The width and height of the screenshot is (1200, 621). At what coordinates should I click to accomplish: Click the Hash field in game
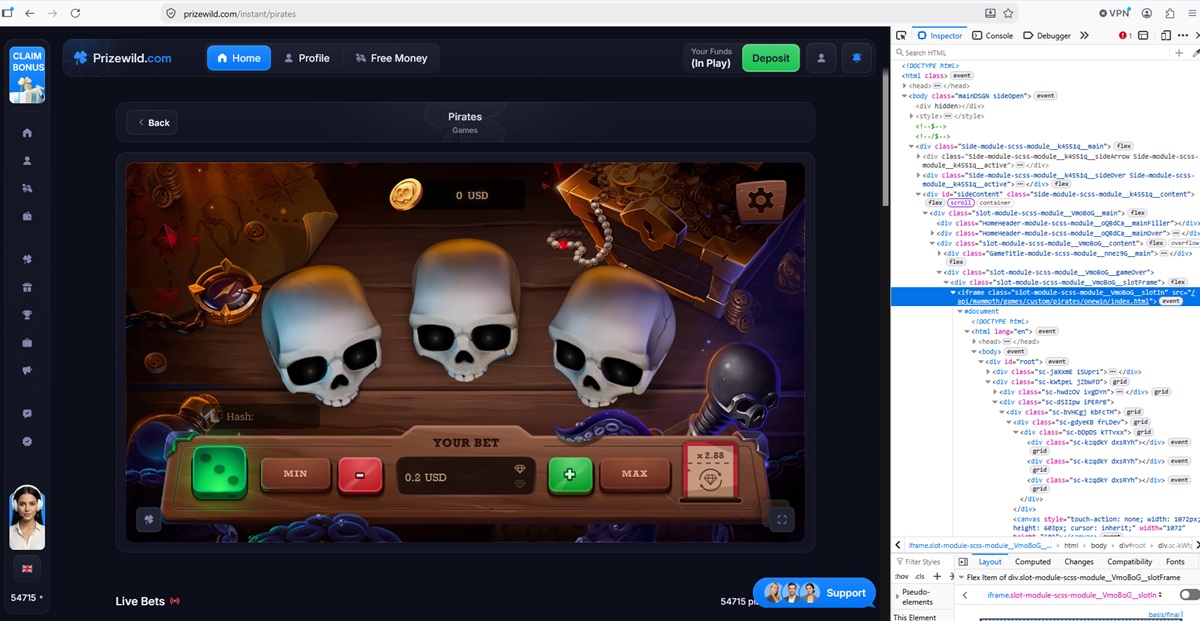click(x=262, y=416)
